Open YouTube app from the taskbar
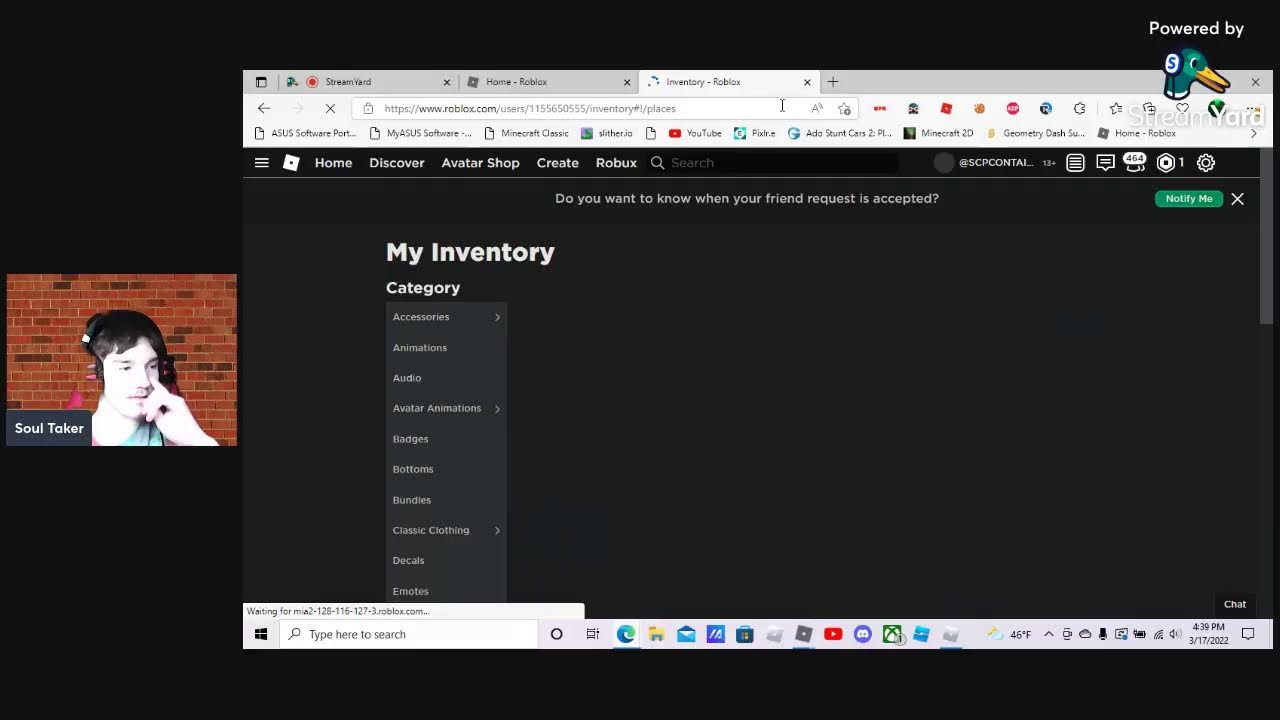This screenshot has height=720, width=1280. coord(833,634)
